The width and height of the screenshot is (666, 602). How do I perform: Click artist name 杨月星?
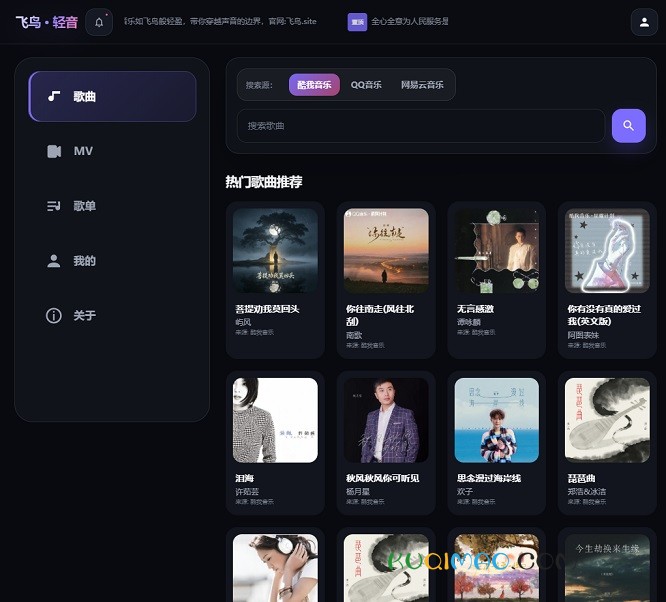point(358,492)
